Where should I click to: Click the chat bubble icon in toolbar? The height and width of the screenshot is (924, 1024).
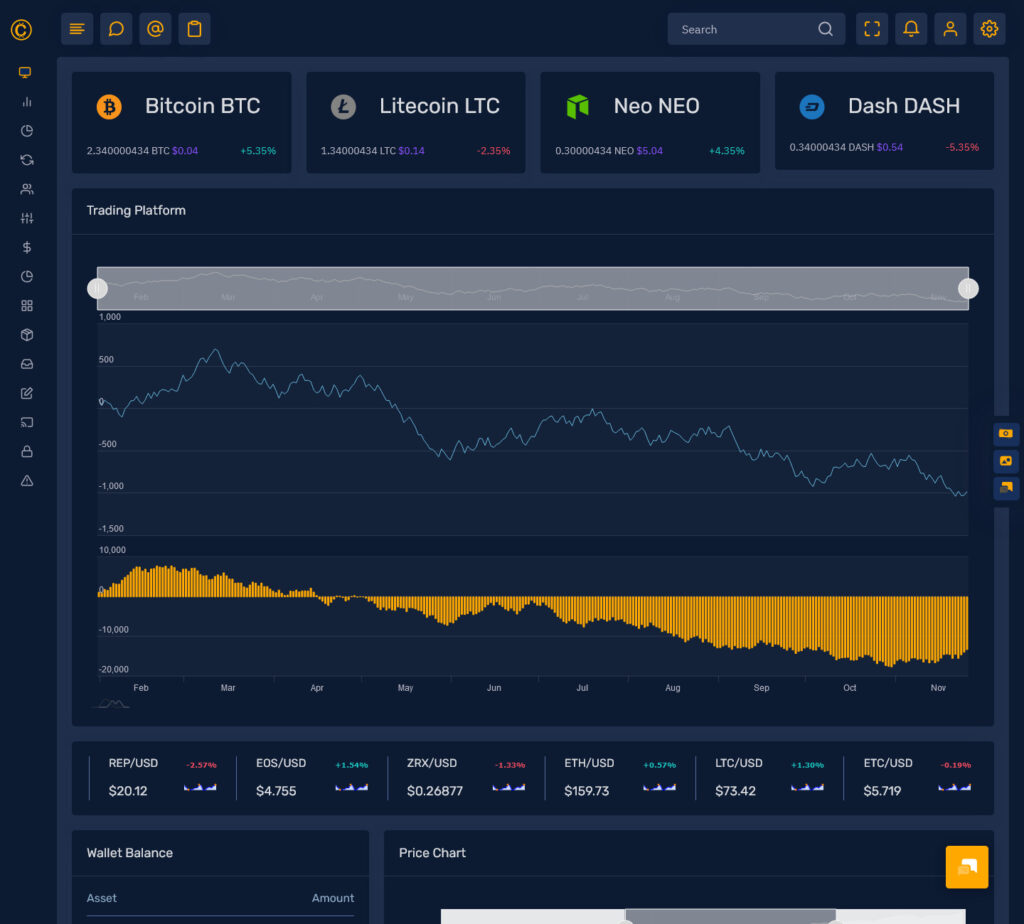(116, 28)
